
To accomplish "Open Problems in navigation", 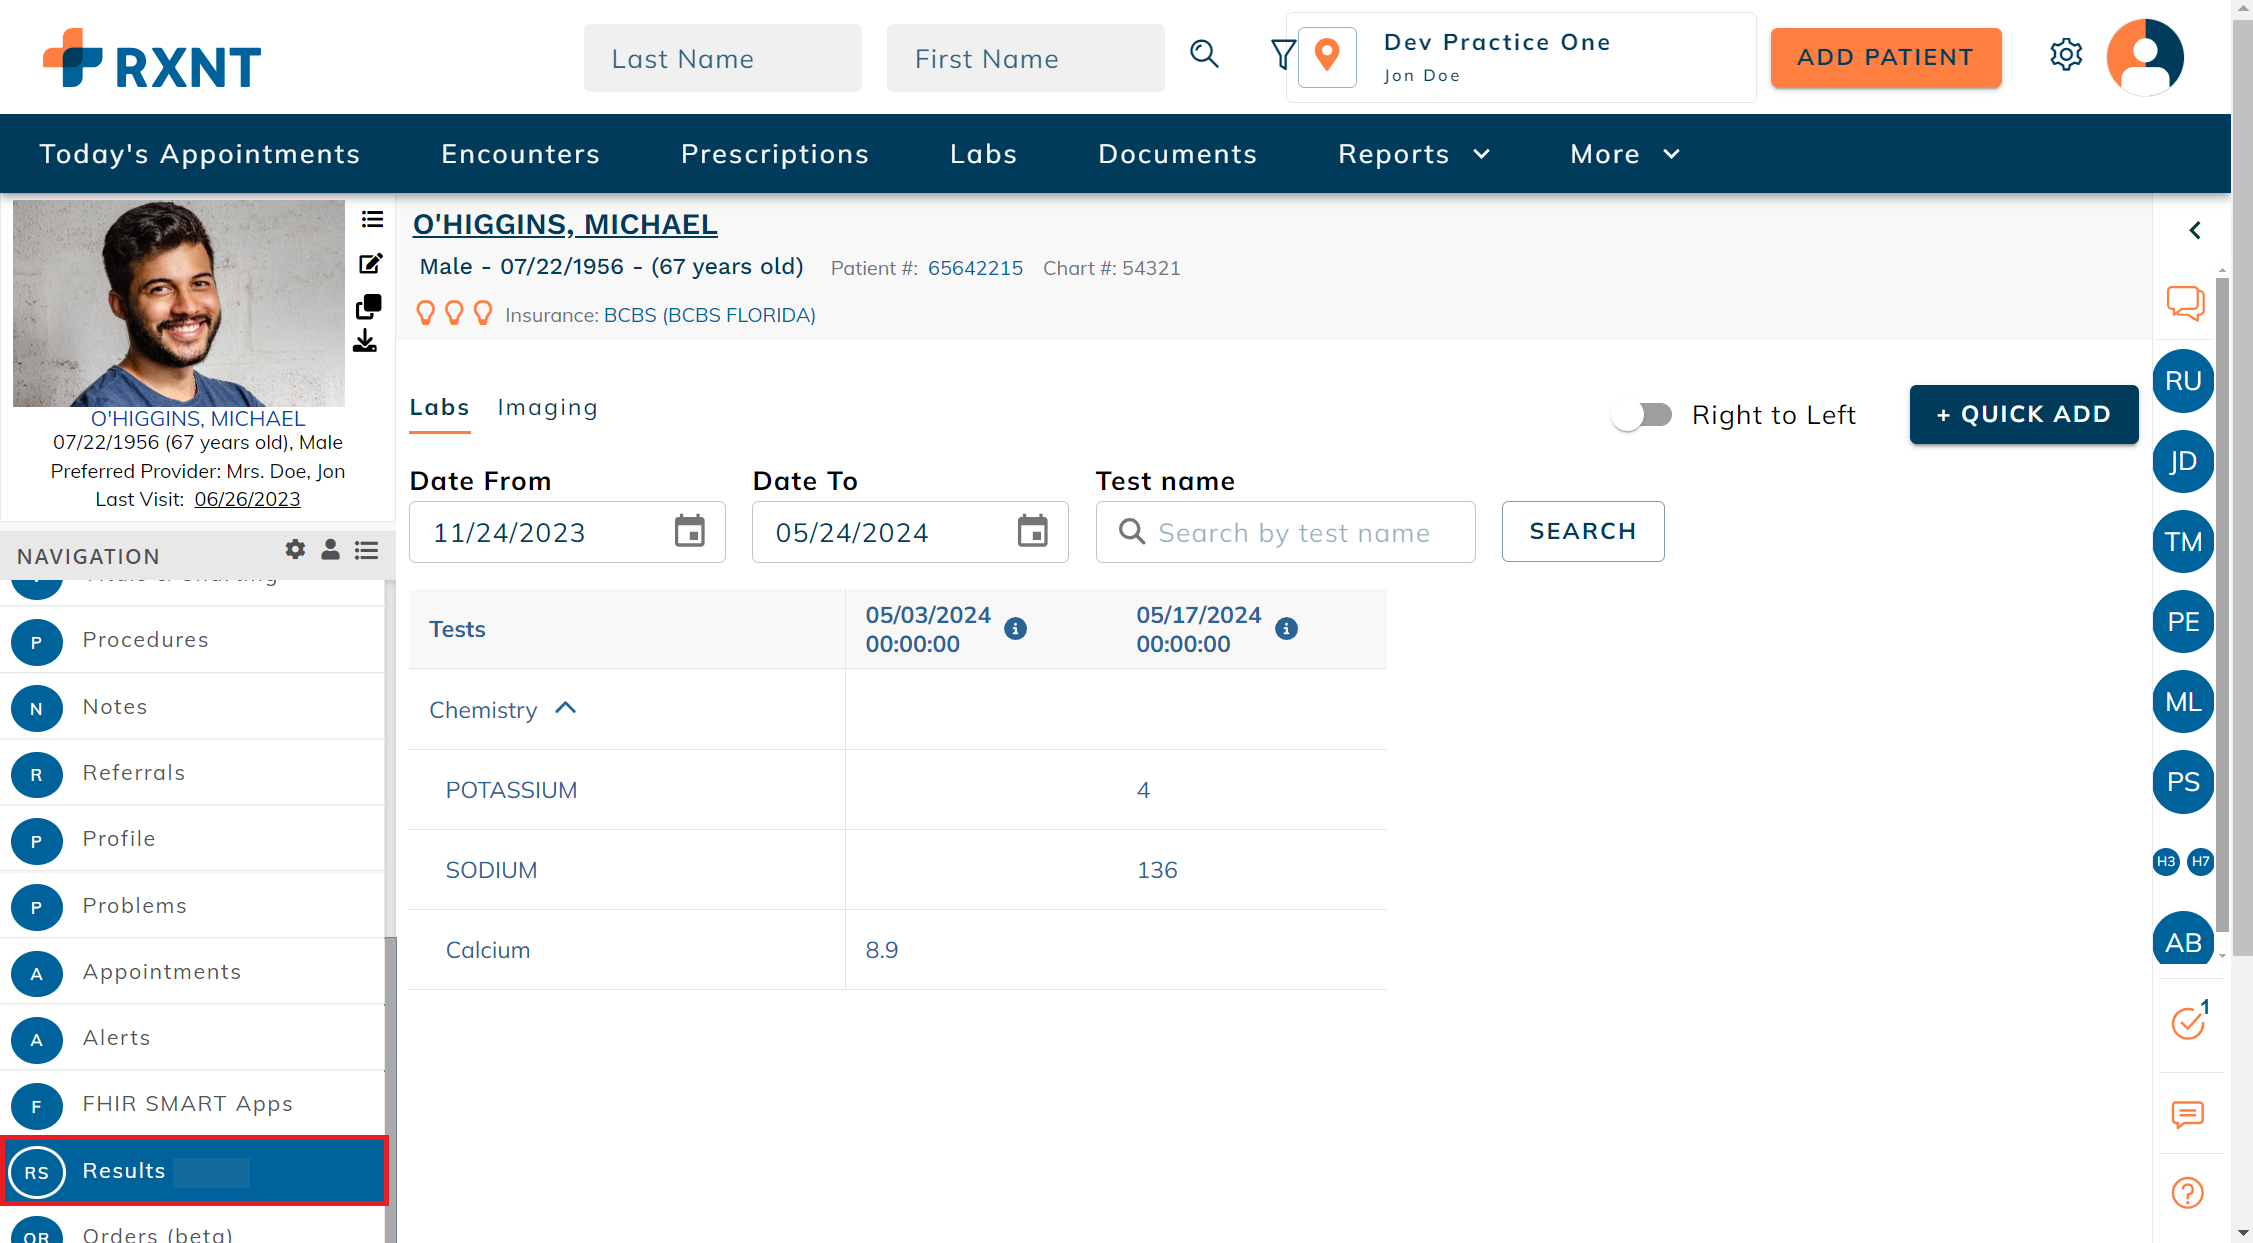I will click(193, 906).
